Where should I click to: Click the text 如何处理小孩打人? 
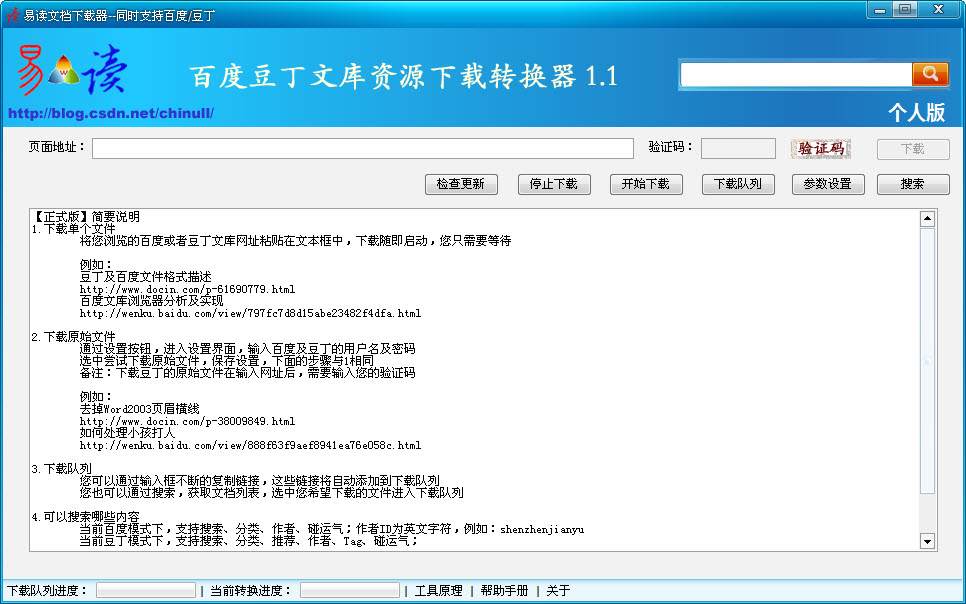pyautogui.click(x=128, y=433)
